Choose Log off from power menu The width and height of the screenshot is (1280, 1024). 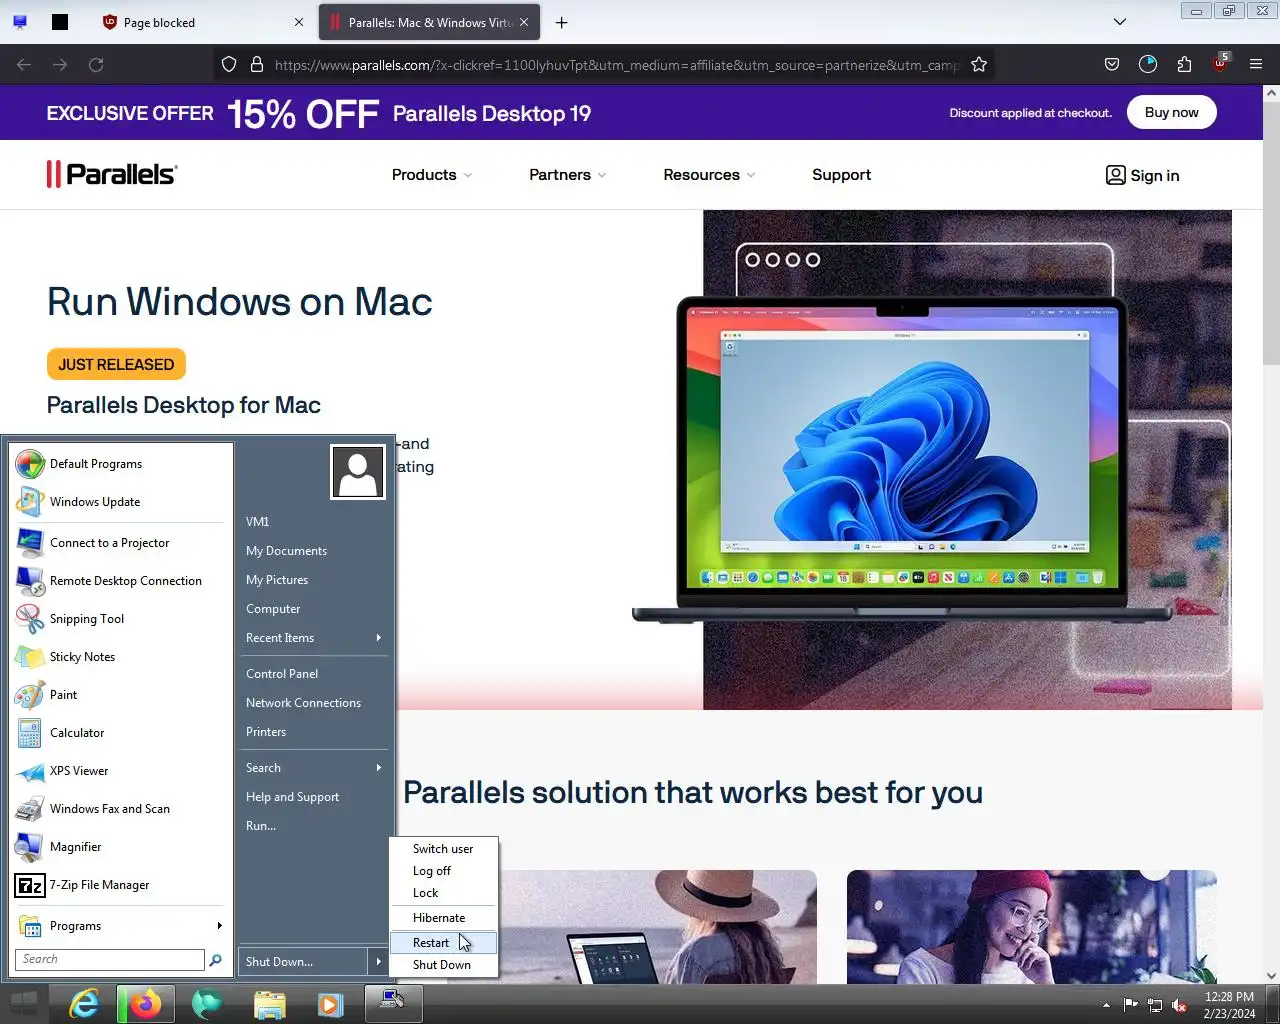[x=443, y=871]
